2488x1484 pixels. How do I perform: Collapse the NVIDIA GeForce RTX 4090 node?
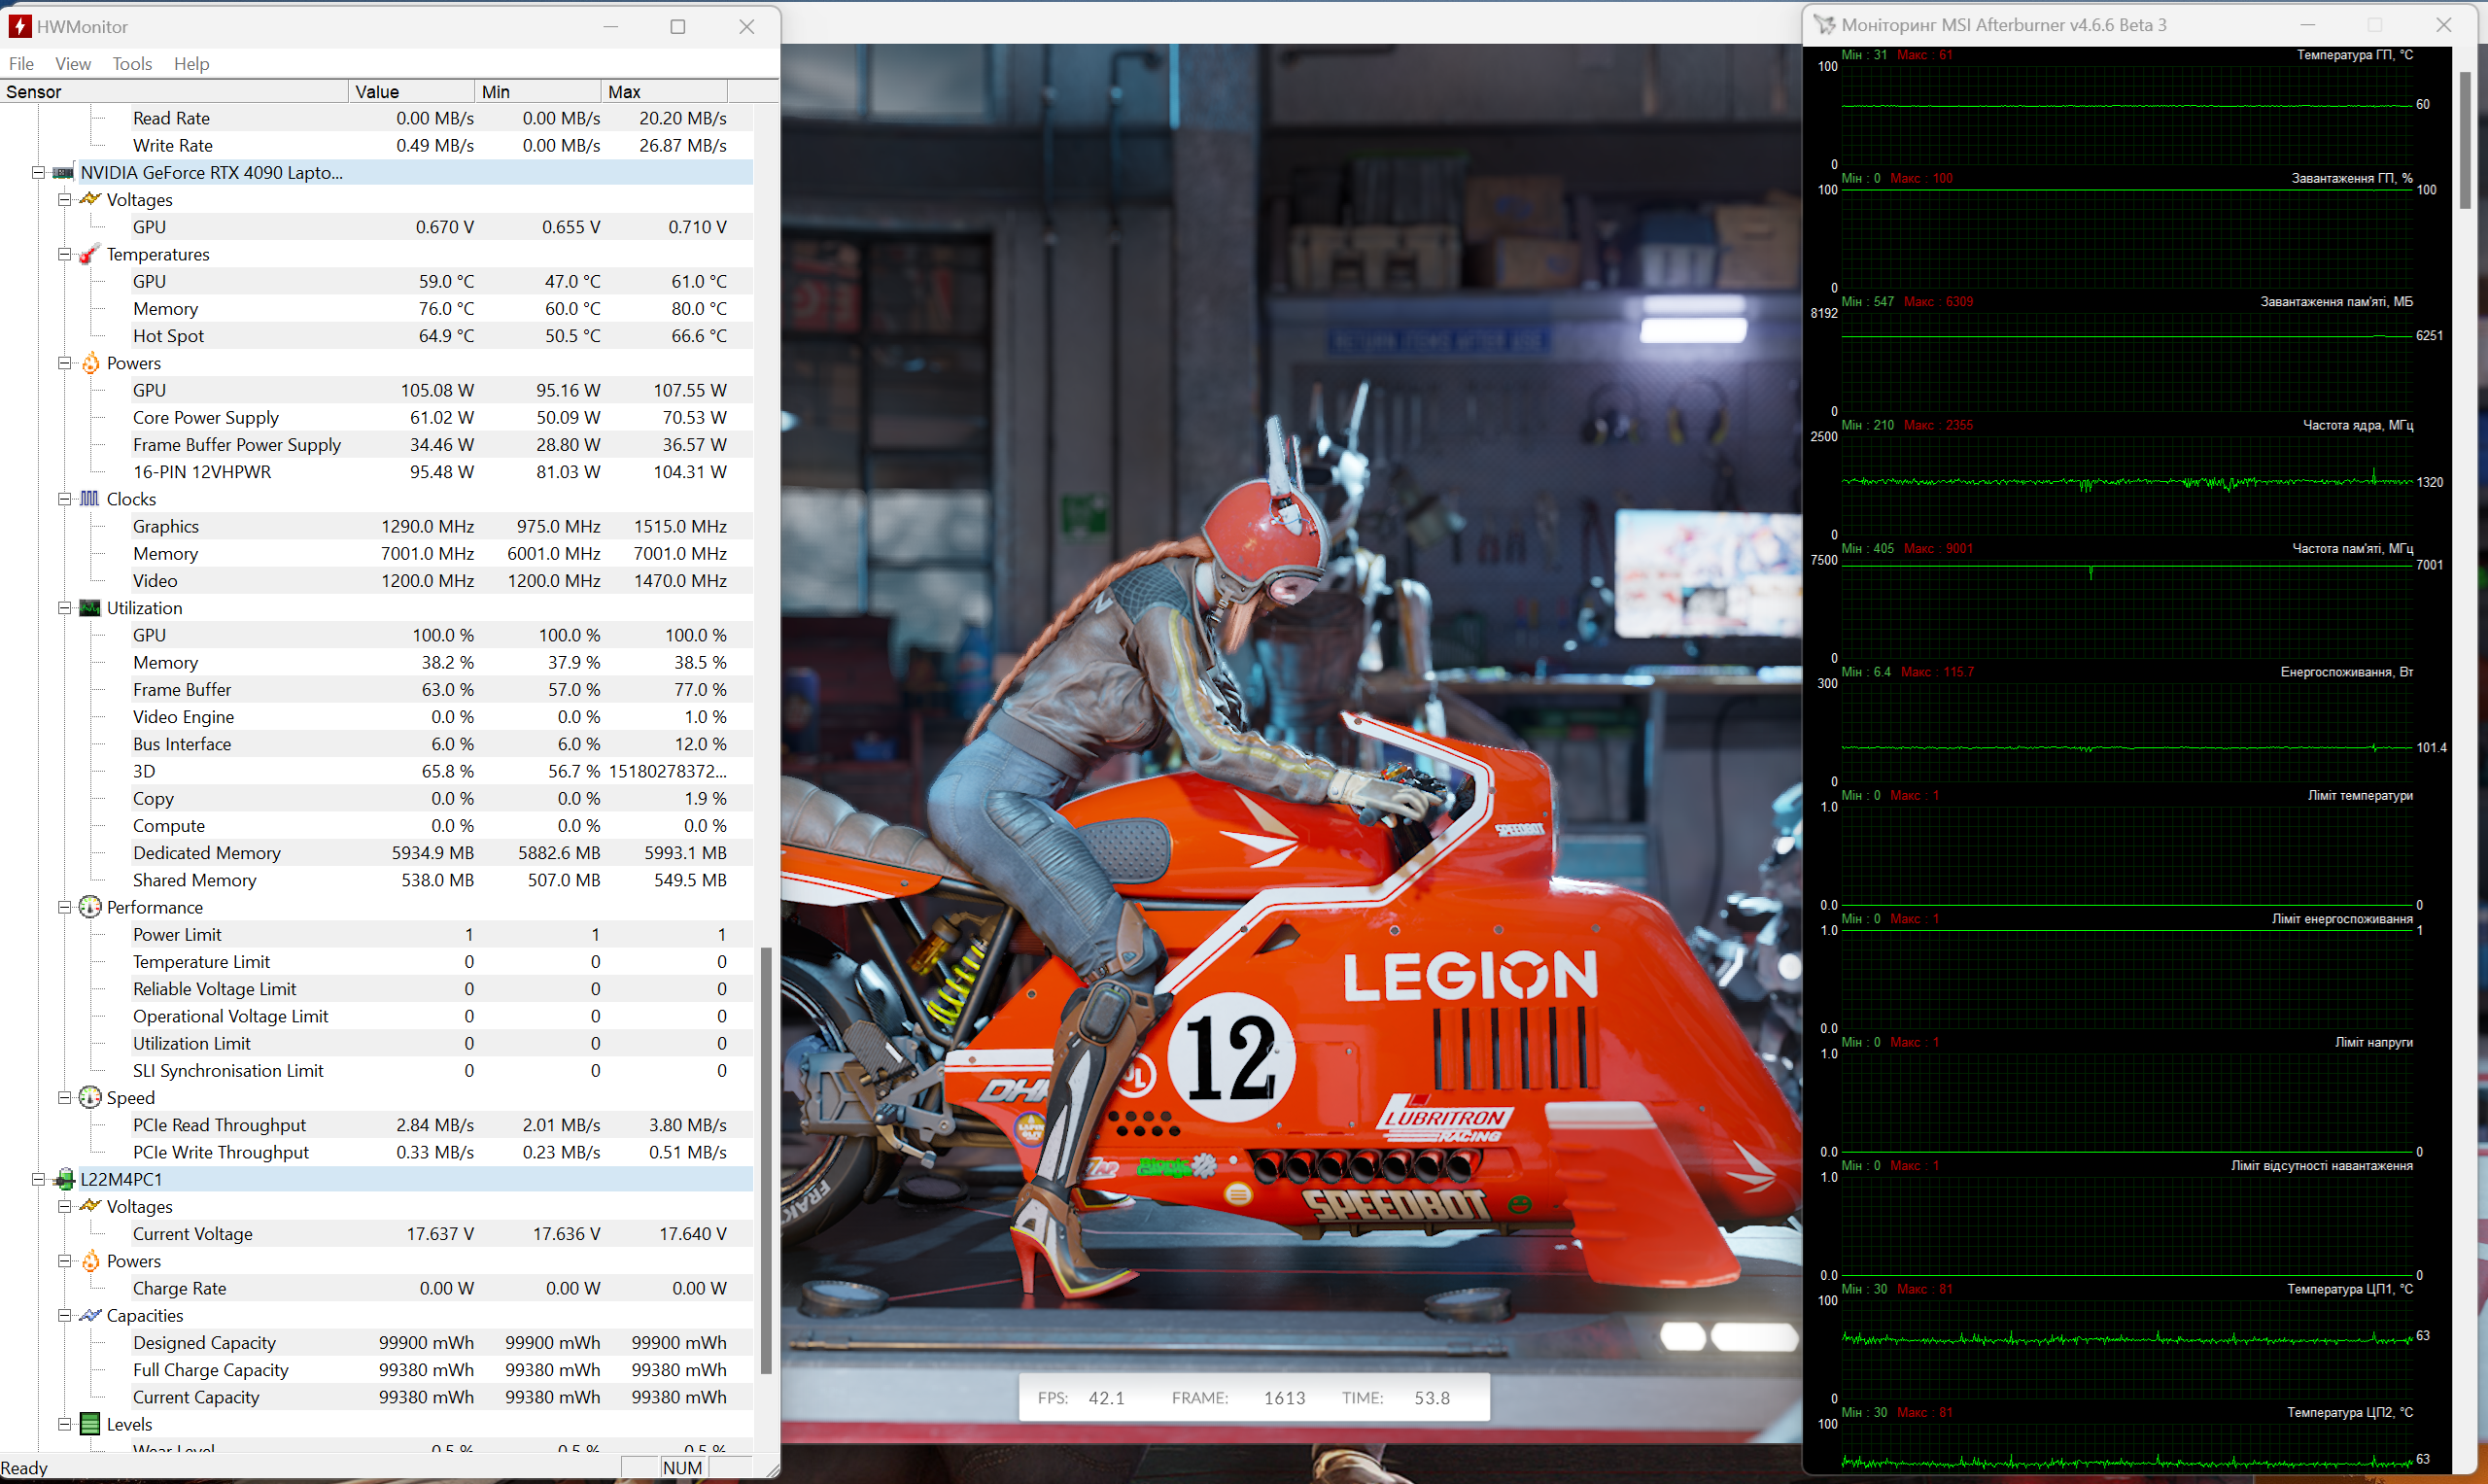(38, 172)
